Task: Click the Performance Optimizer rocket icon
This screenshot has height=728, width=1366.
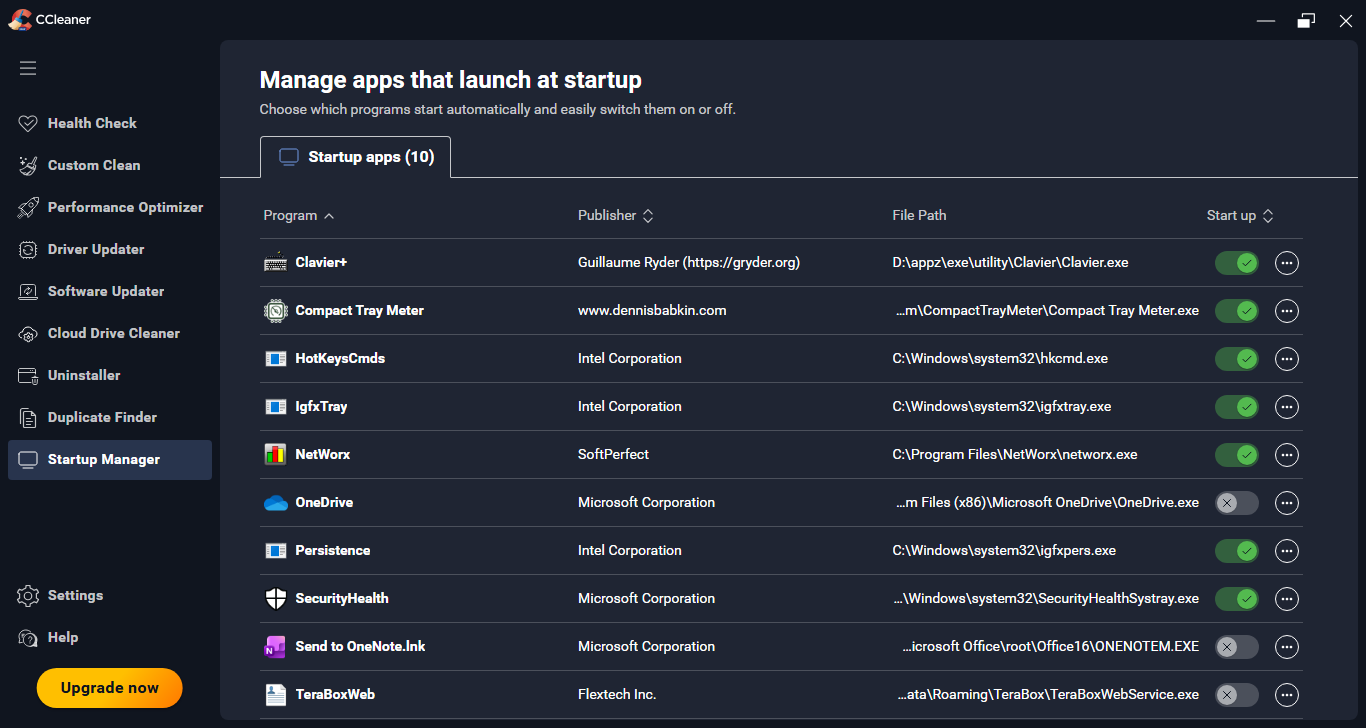Action: [28, 208]
